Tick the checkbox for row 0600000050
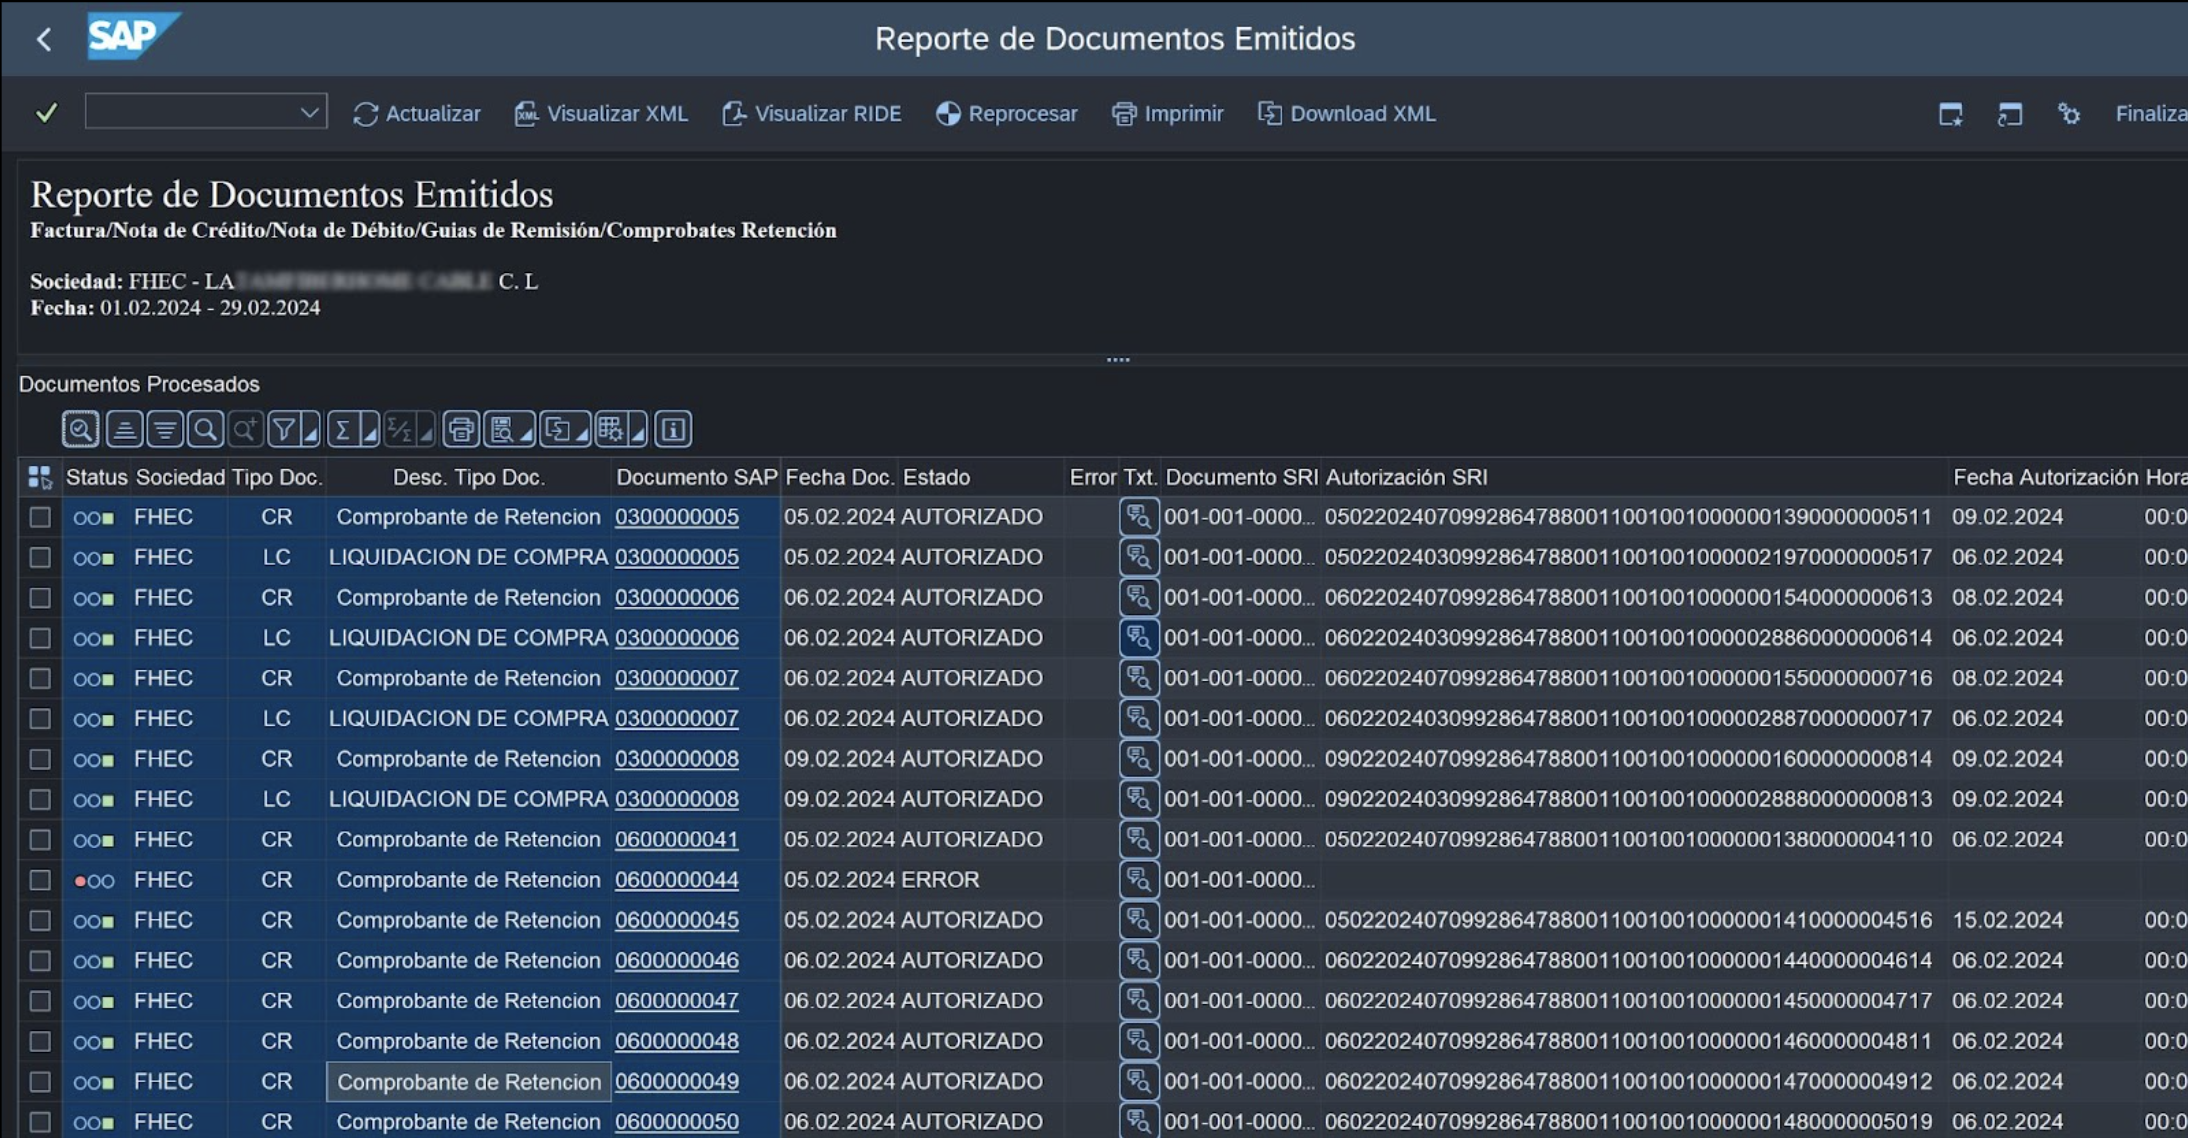This screenshot has height=1138, width=2188. (x=40, y=1122)
